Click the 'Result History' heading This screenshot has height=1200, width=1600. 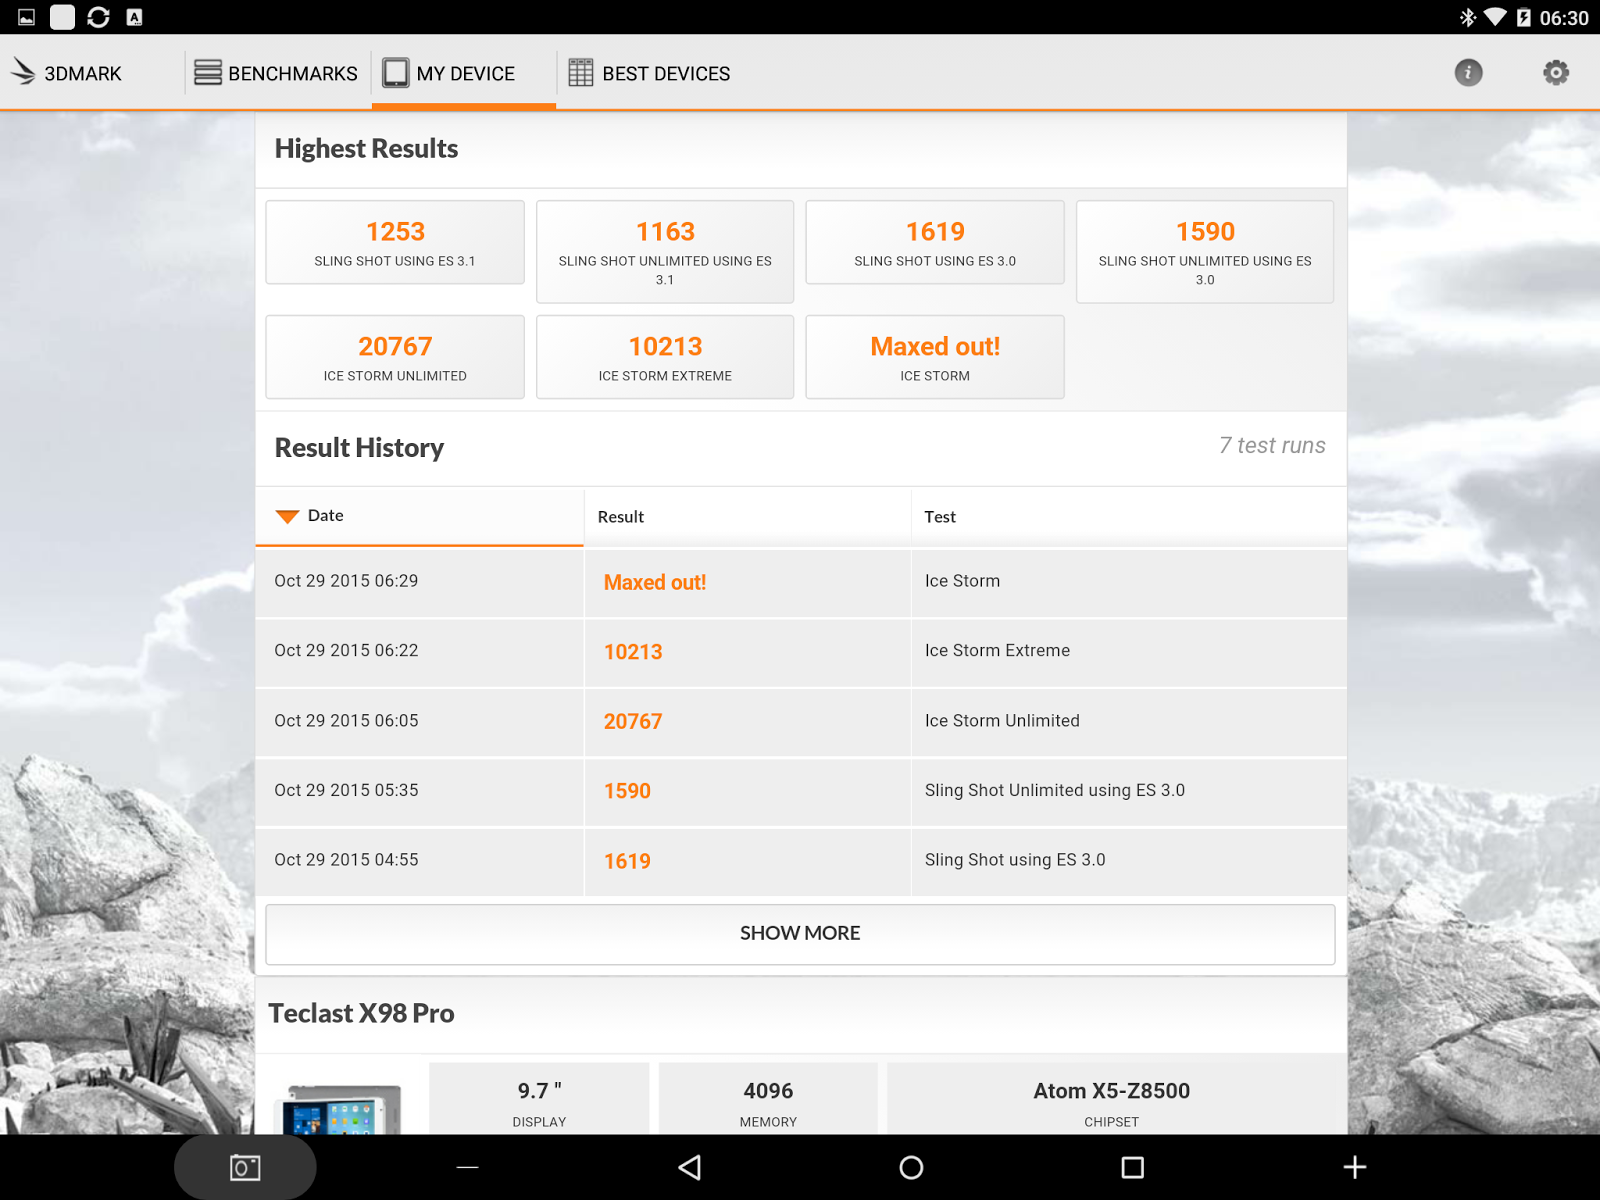(x=359, y=448)
